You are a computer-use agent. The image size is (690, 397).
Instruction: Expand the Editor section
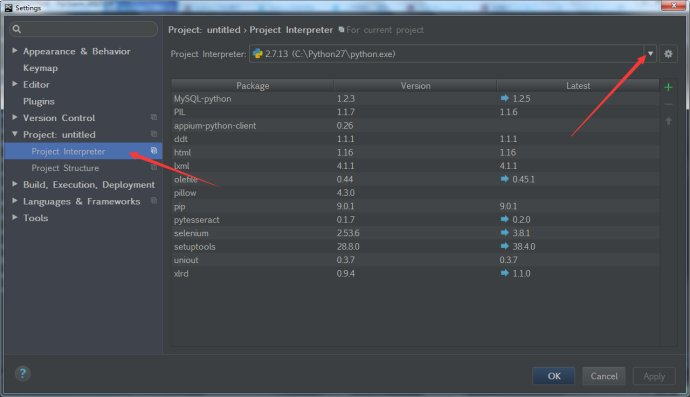point(15,84)
